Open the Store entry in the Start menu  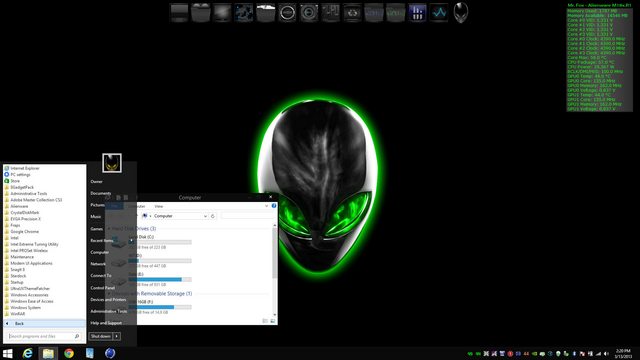coord(15,181)
